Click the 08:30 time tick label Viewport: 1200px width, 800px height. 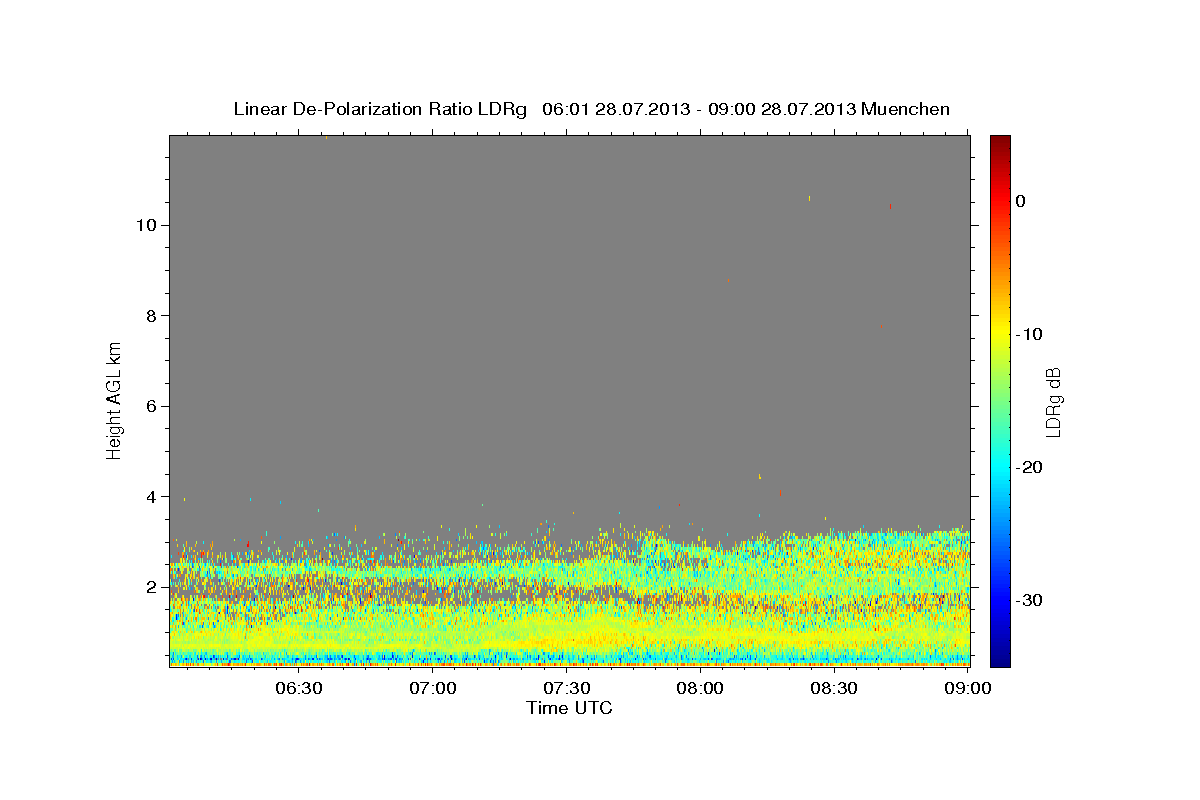coord(834,688)
